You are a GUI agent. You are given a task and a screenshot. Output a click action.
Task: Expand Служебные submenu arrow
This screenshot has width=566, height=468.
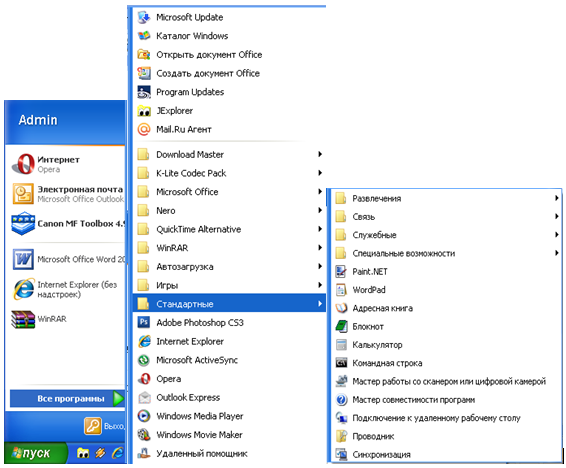pyautogui.click(x=557, y=235)
